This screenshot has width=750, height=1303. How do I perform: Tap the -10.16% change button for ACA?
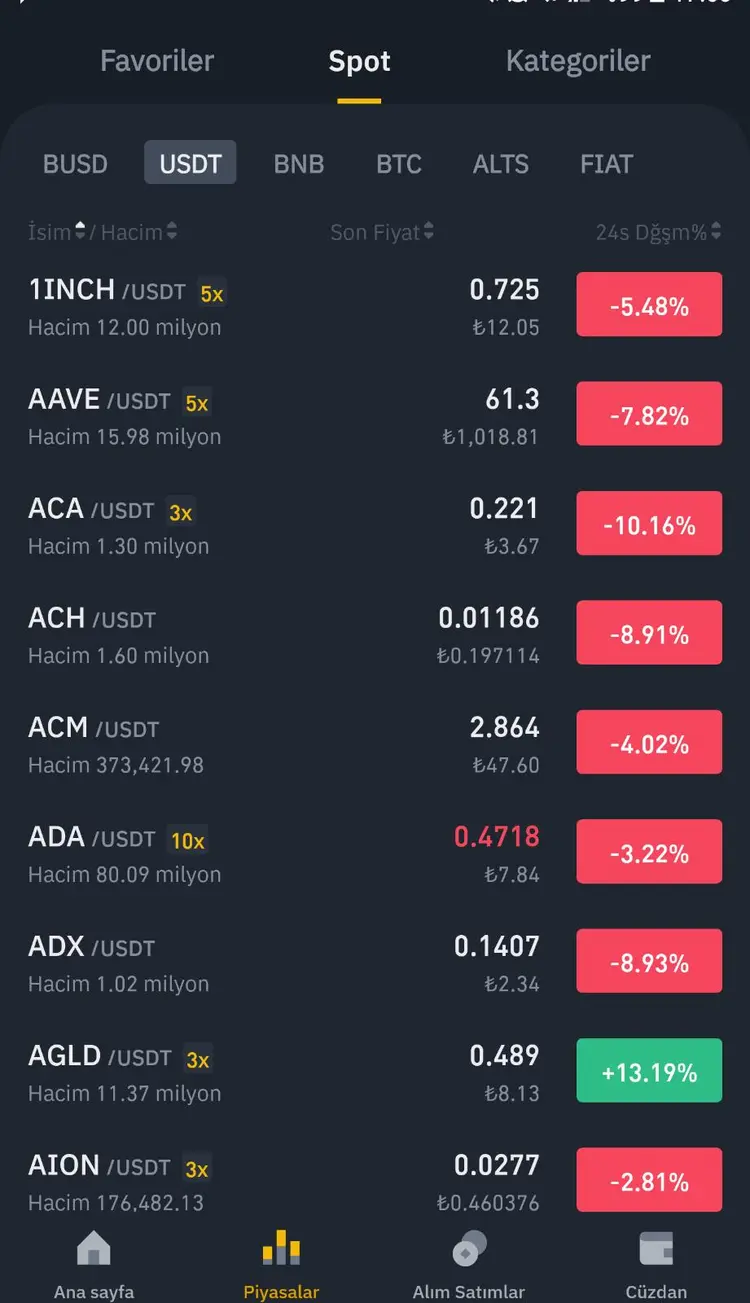click(649, 523)
